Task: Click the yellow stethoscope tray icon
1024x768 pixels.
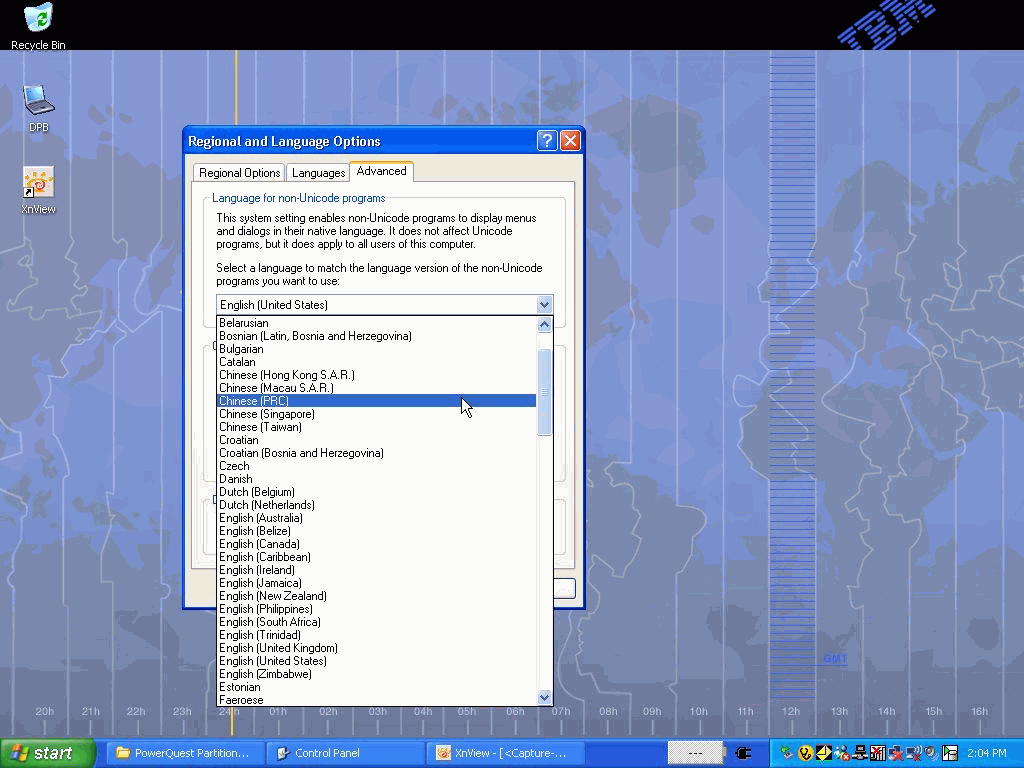Action: tap(805, 753)
